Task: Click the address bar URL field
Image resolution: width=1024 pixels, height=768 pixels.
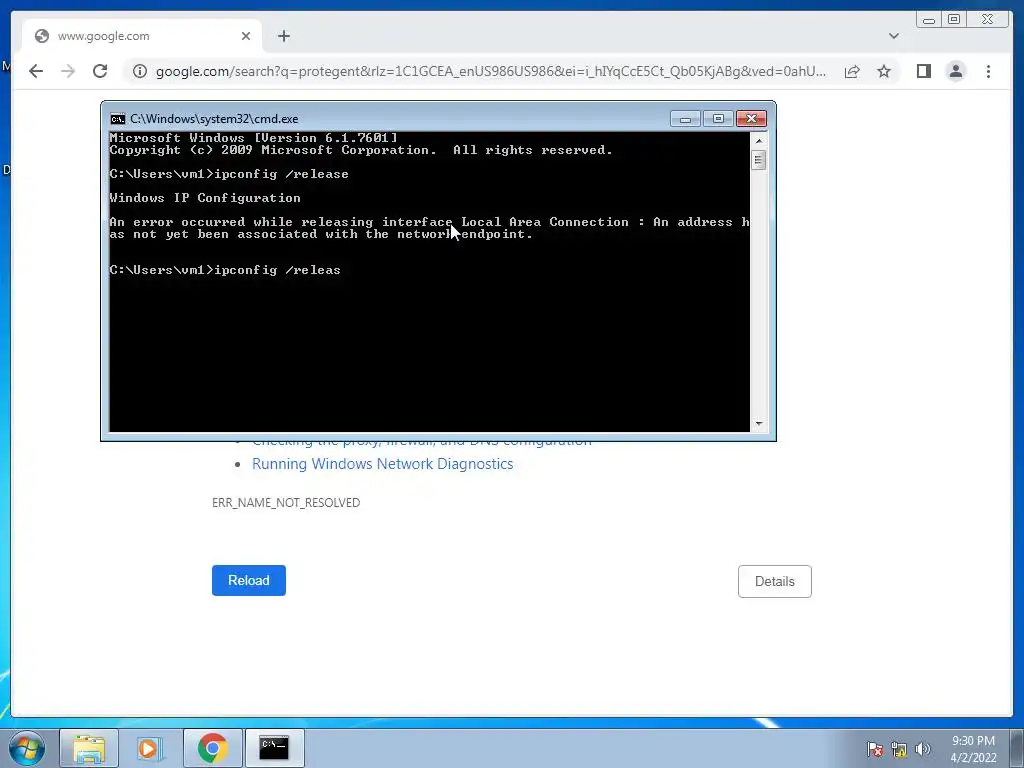Action: (x=490, y=71)
